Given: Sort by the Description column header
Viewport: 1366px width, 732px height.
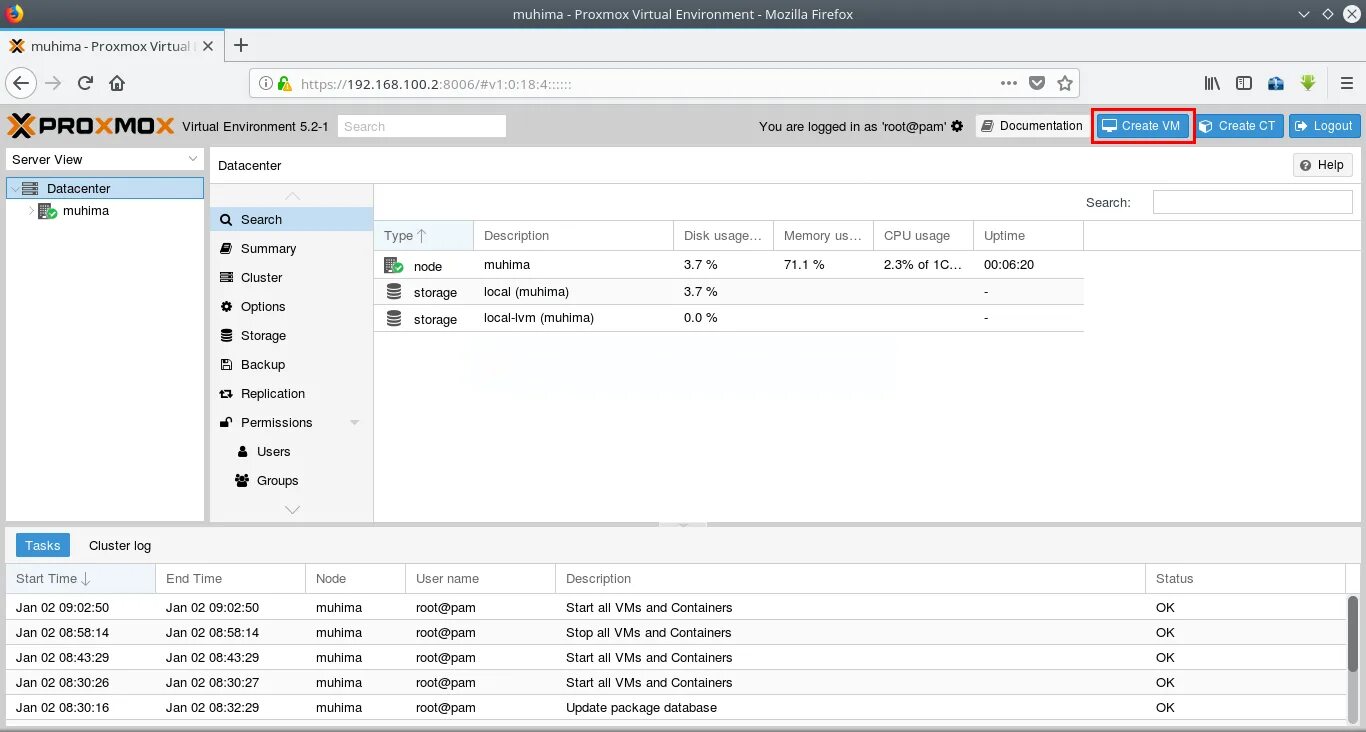Looking at the screenshot, I should [x=574, y=236].
